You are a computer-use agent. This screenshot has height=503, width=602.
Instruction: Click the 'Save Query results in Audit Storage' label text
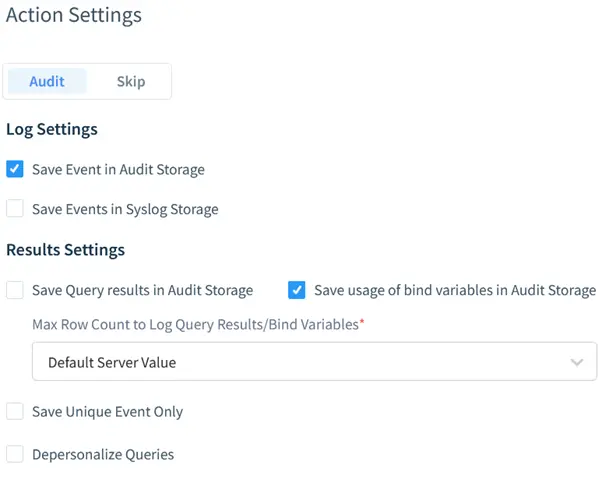click(142, 291)
